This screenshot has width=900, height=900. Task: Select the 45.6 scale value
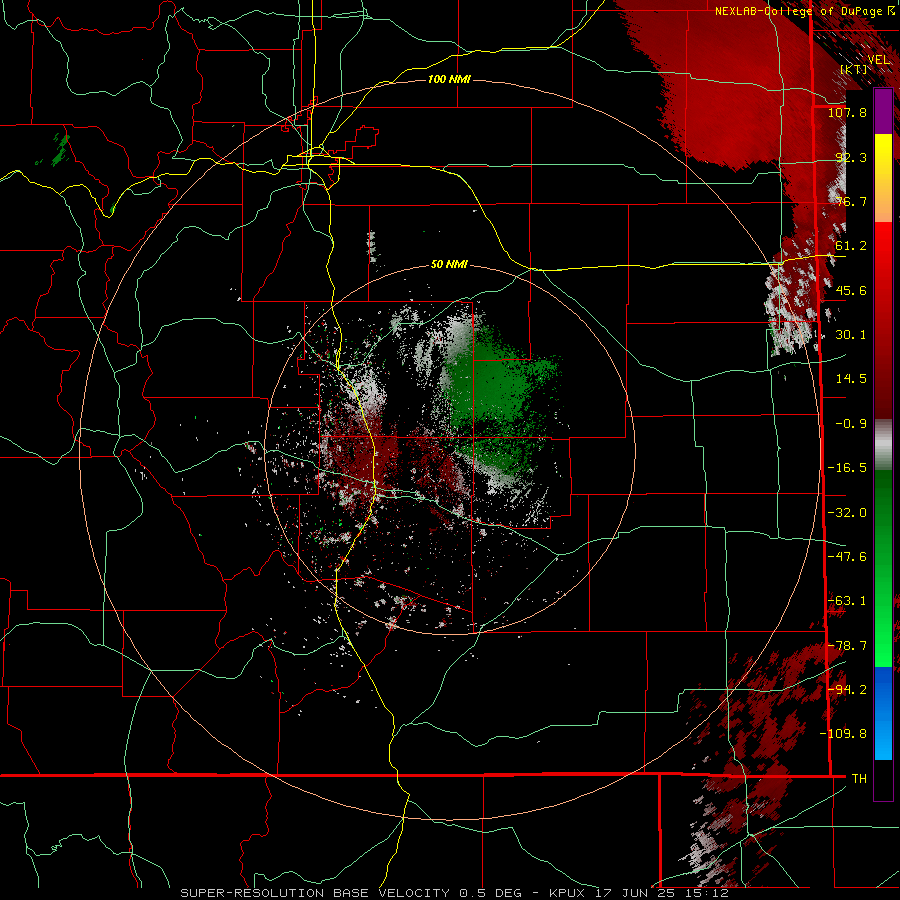click(x=851, y=290)
